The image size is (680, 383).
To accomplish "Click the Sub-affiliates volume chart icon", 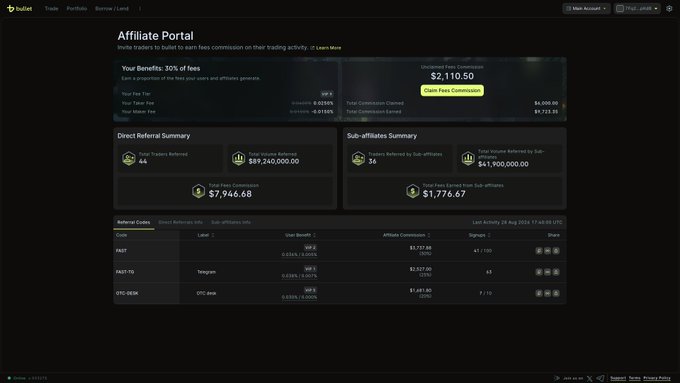I will pyautogui.click(x=468, y=158).
